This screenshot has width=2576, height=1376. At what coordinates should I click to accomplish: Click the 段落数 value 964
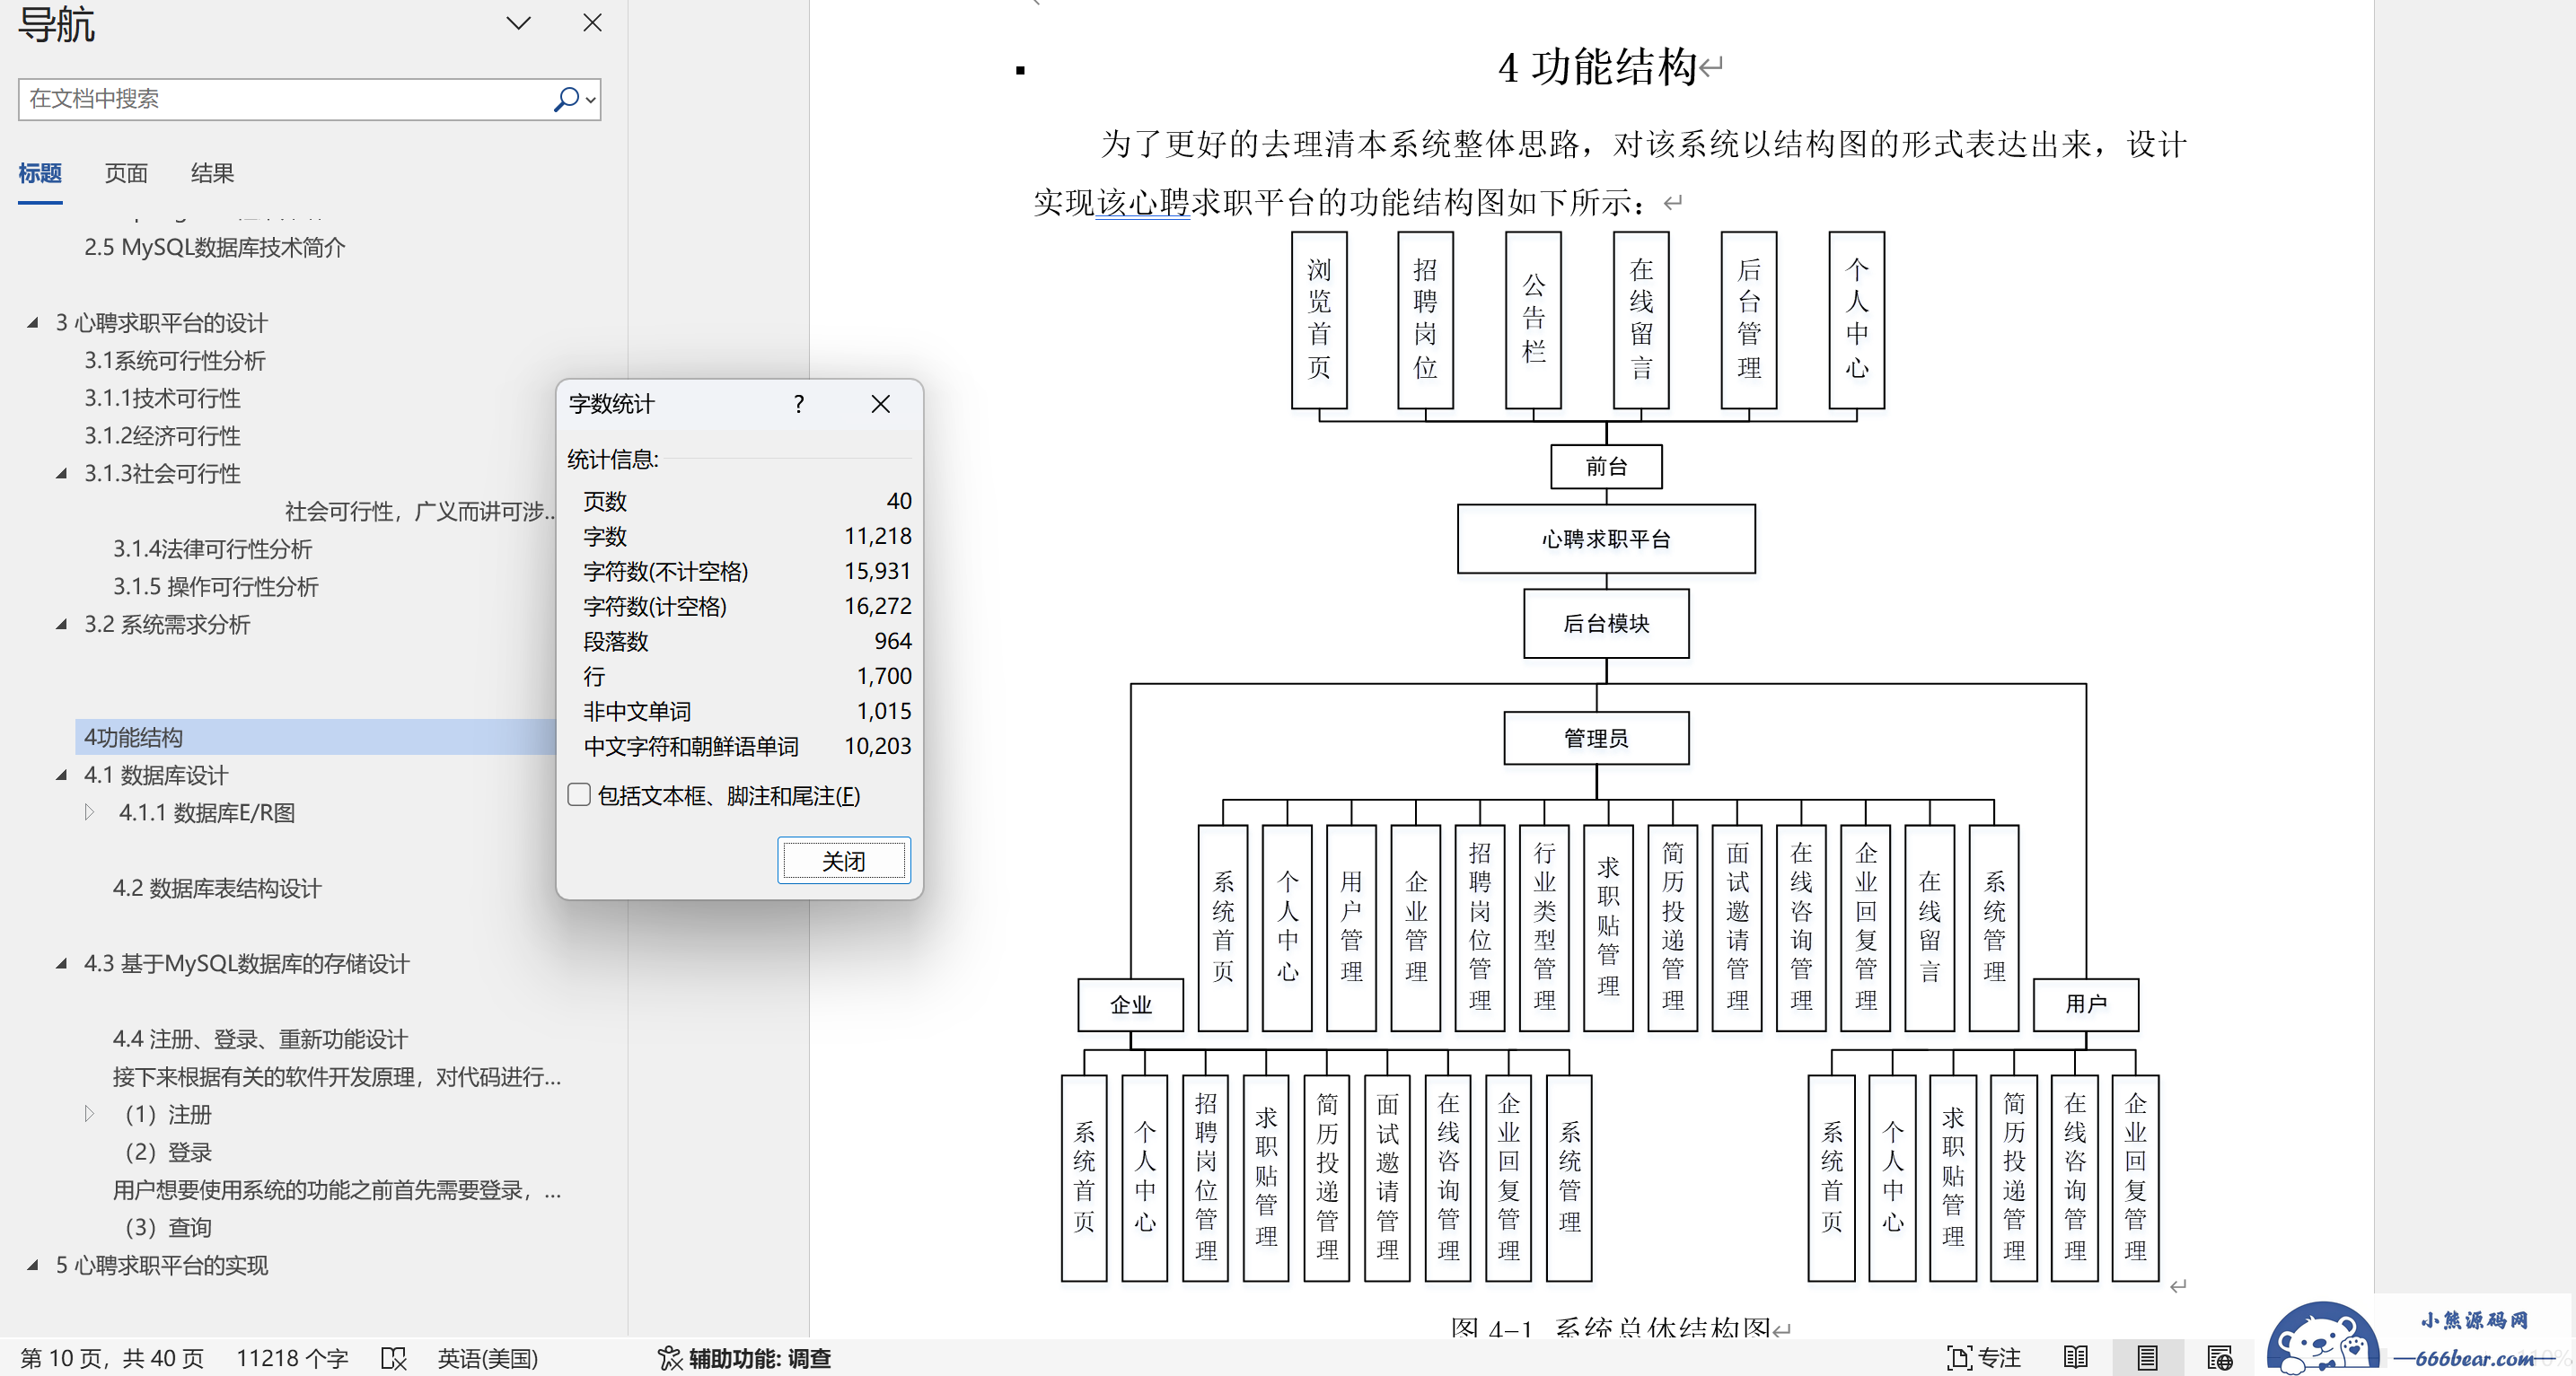tap(893, 641)
